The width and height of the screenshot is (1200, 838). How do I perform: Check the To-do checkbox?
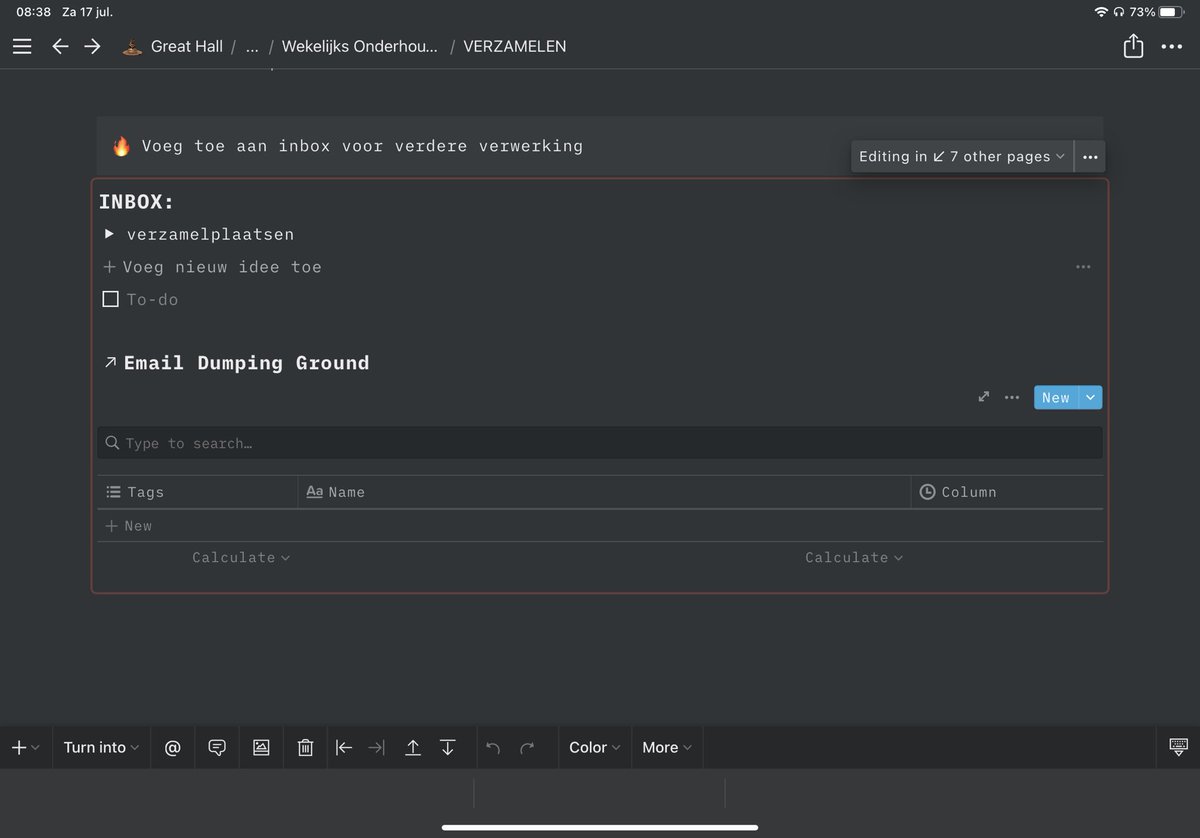coord(110,298)
